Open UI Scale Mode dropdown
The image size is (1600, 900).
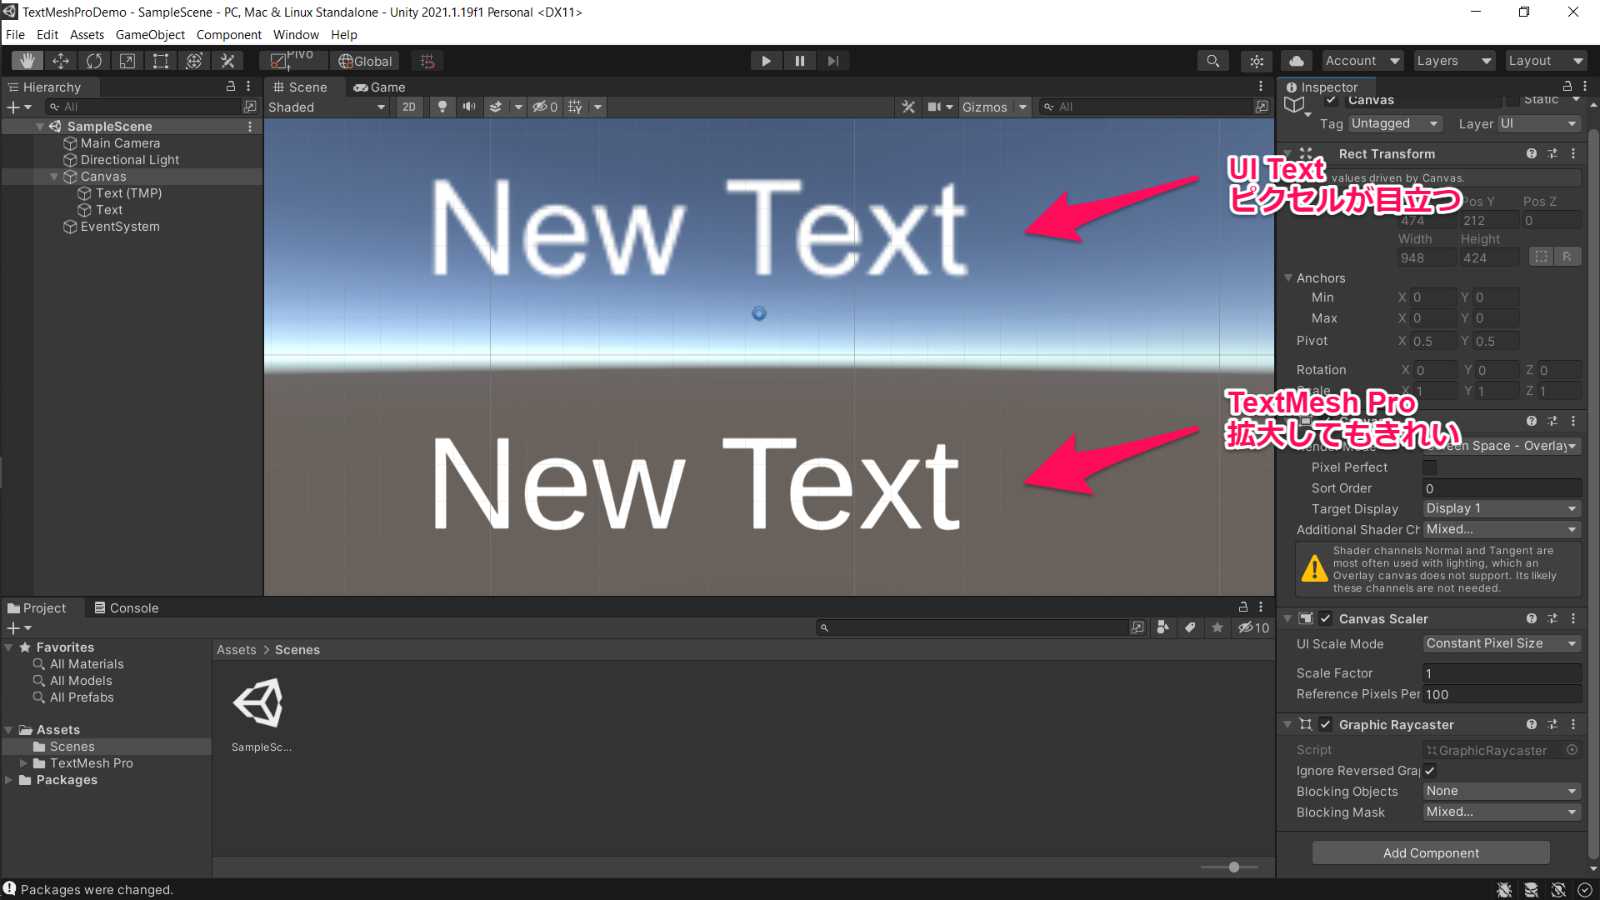1502,644
